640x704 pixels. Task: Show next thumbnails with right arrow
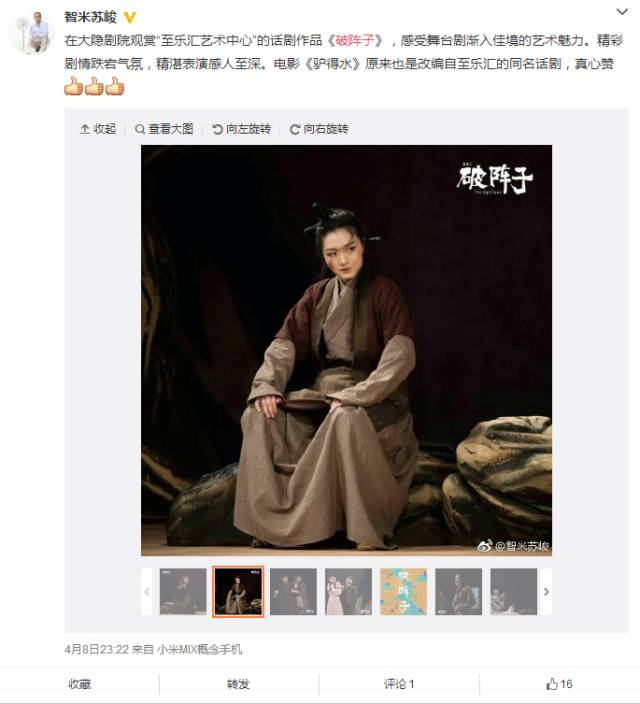[546, 592]
